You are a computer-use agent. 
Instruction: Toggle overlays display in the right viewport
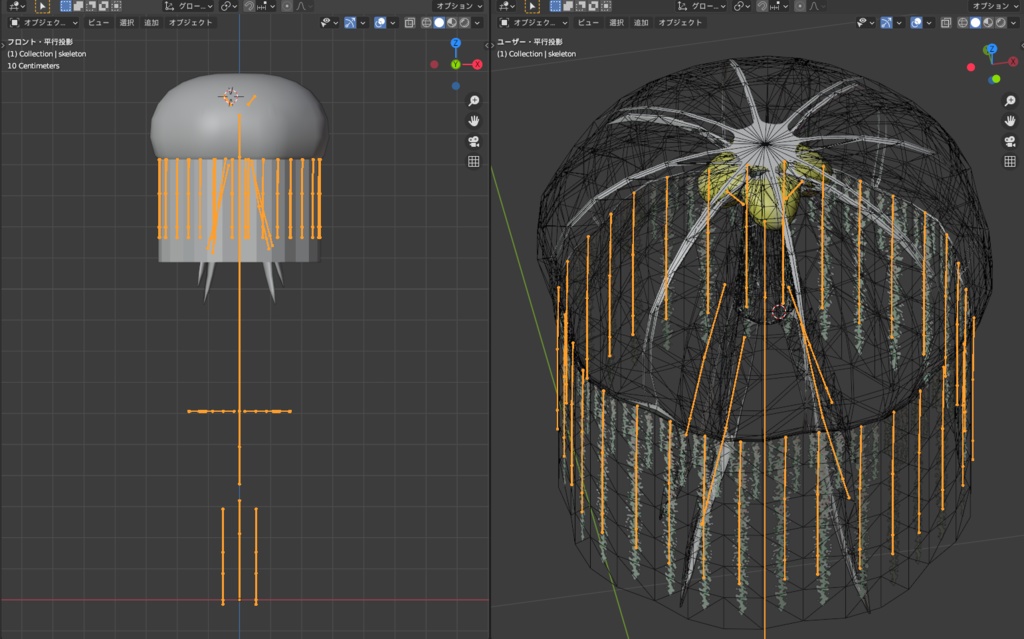tap(915, 22)
